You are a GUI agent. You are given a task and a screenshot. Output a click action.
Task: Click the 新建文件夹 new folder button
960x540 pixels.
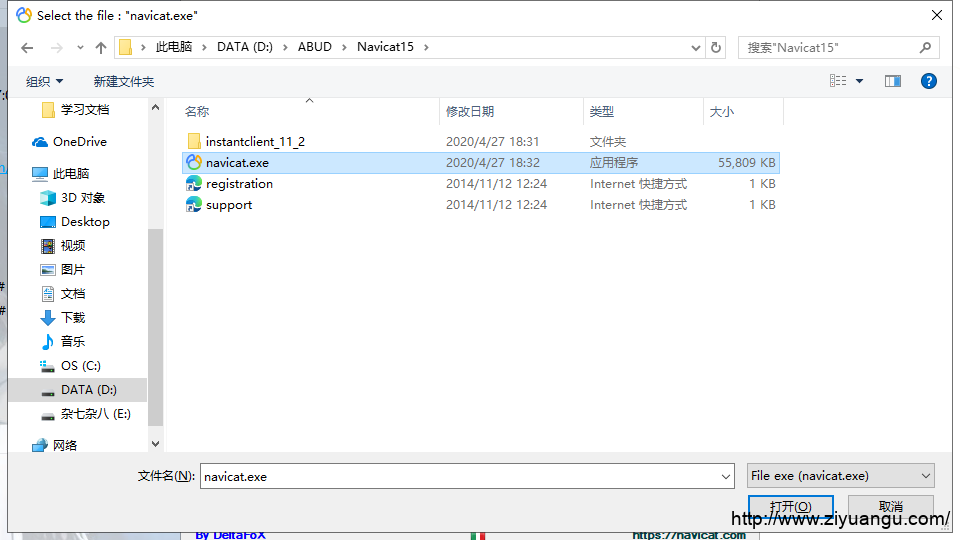tap(124, 81)
